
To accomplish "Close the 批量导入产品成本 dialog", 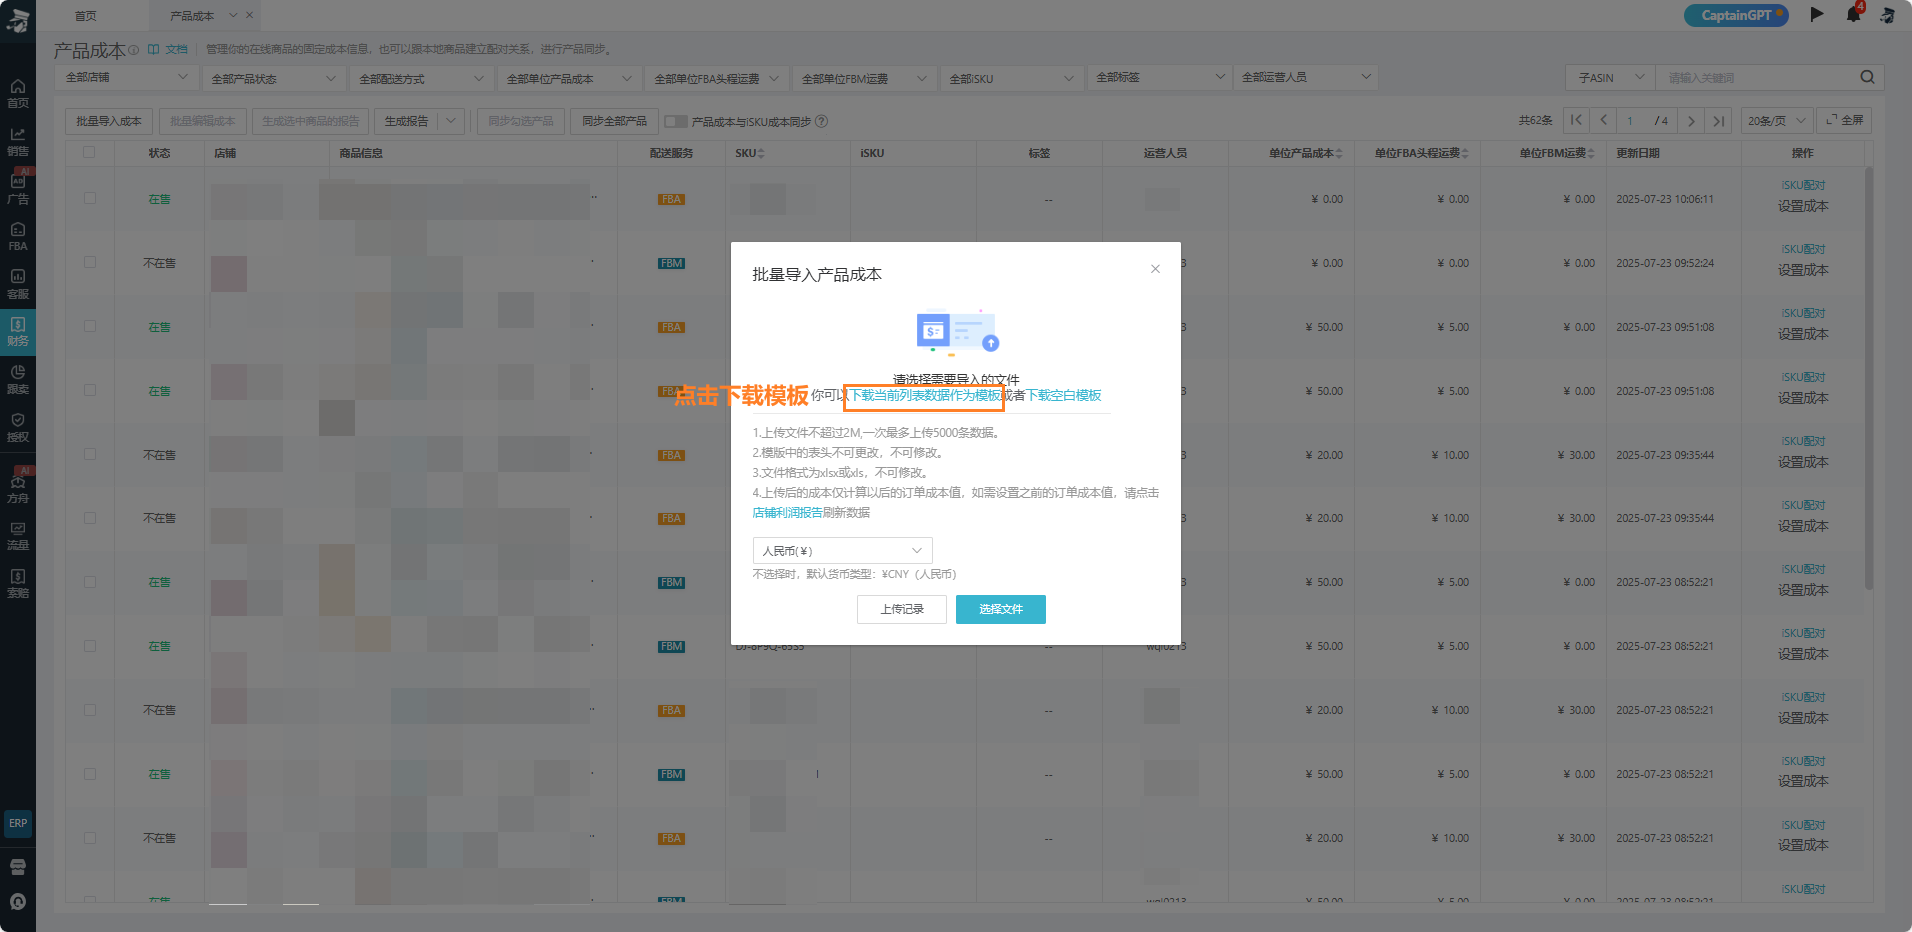I will [x=1155, y=269].
